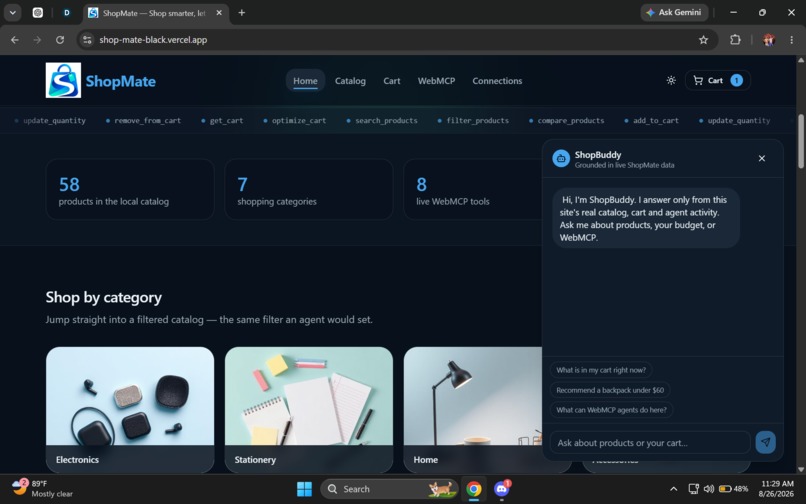
Task: Open the Cart nav item
Action: [392, 81]
